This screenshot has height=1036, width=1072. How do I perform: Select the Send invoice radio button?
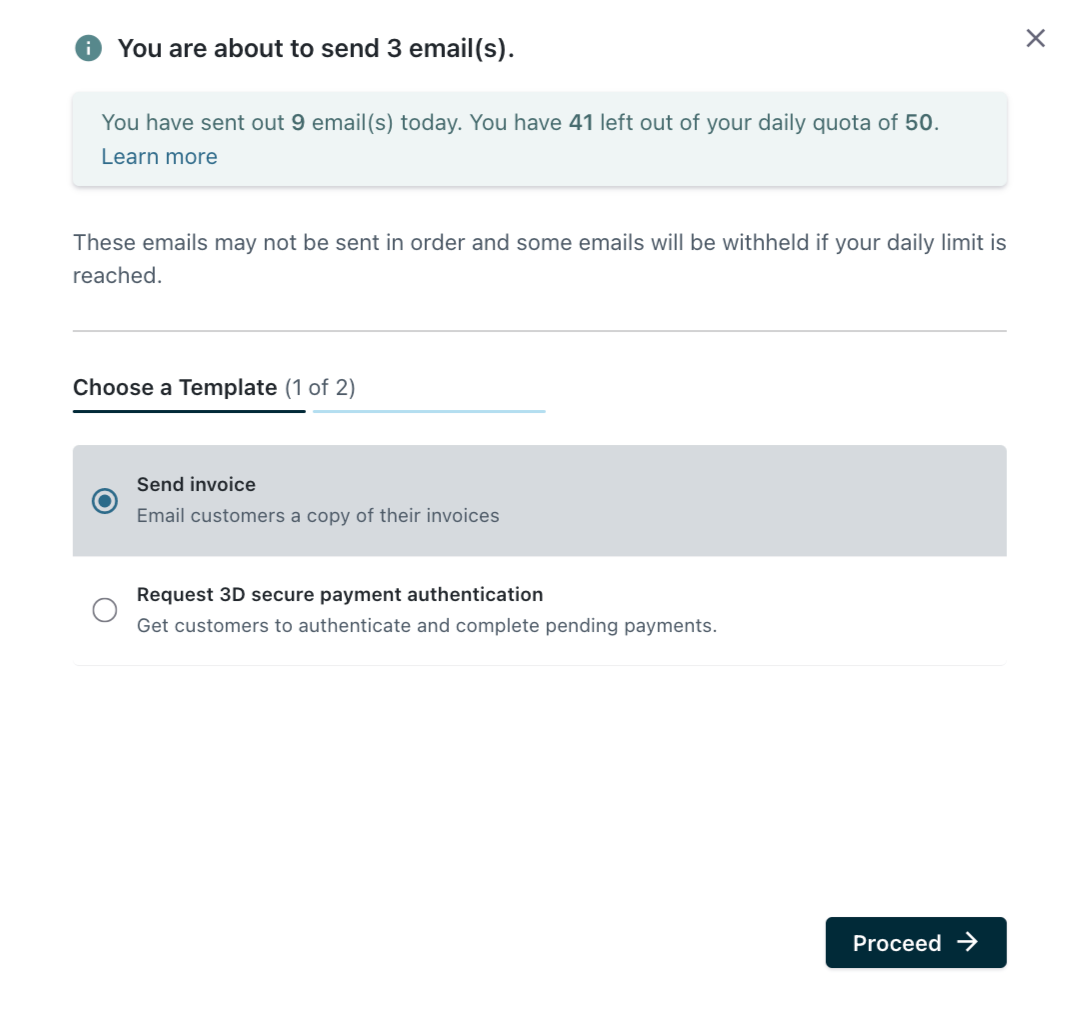(104, 501)
